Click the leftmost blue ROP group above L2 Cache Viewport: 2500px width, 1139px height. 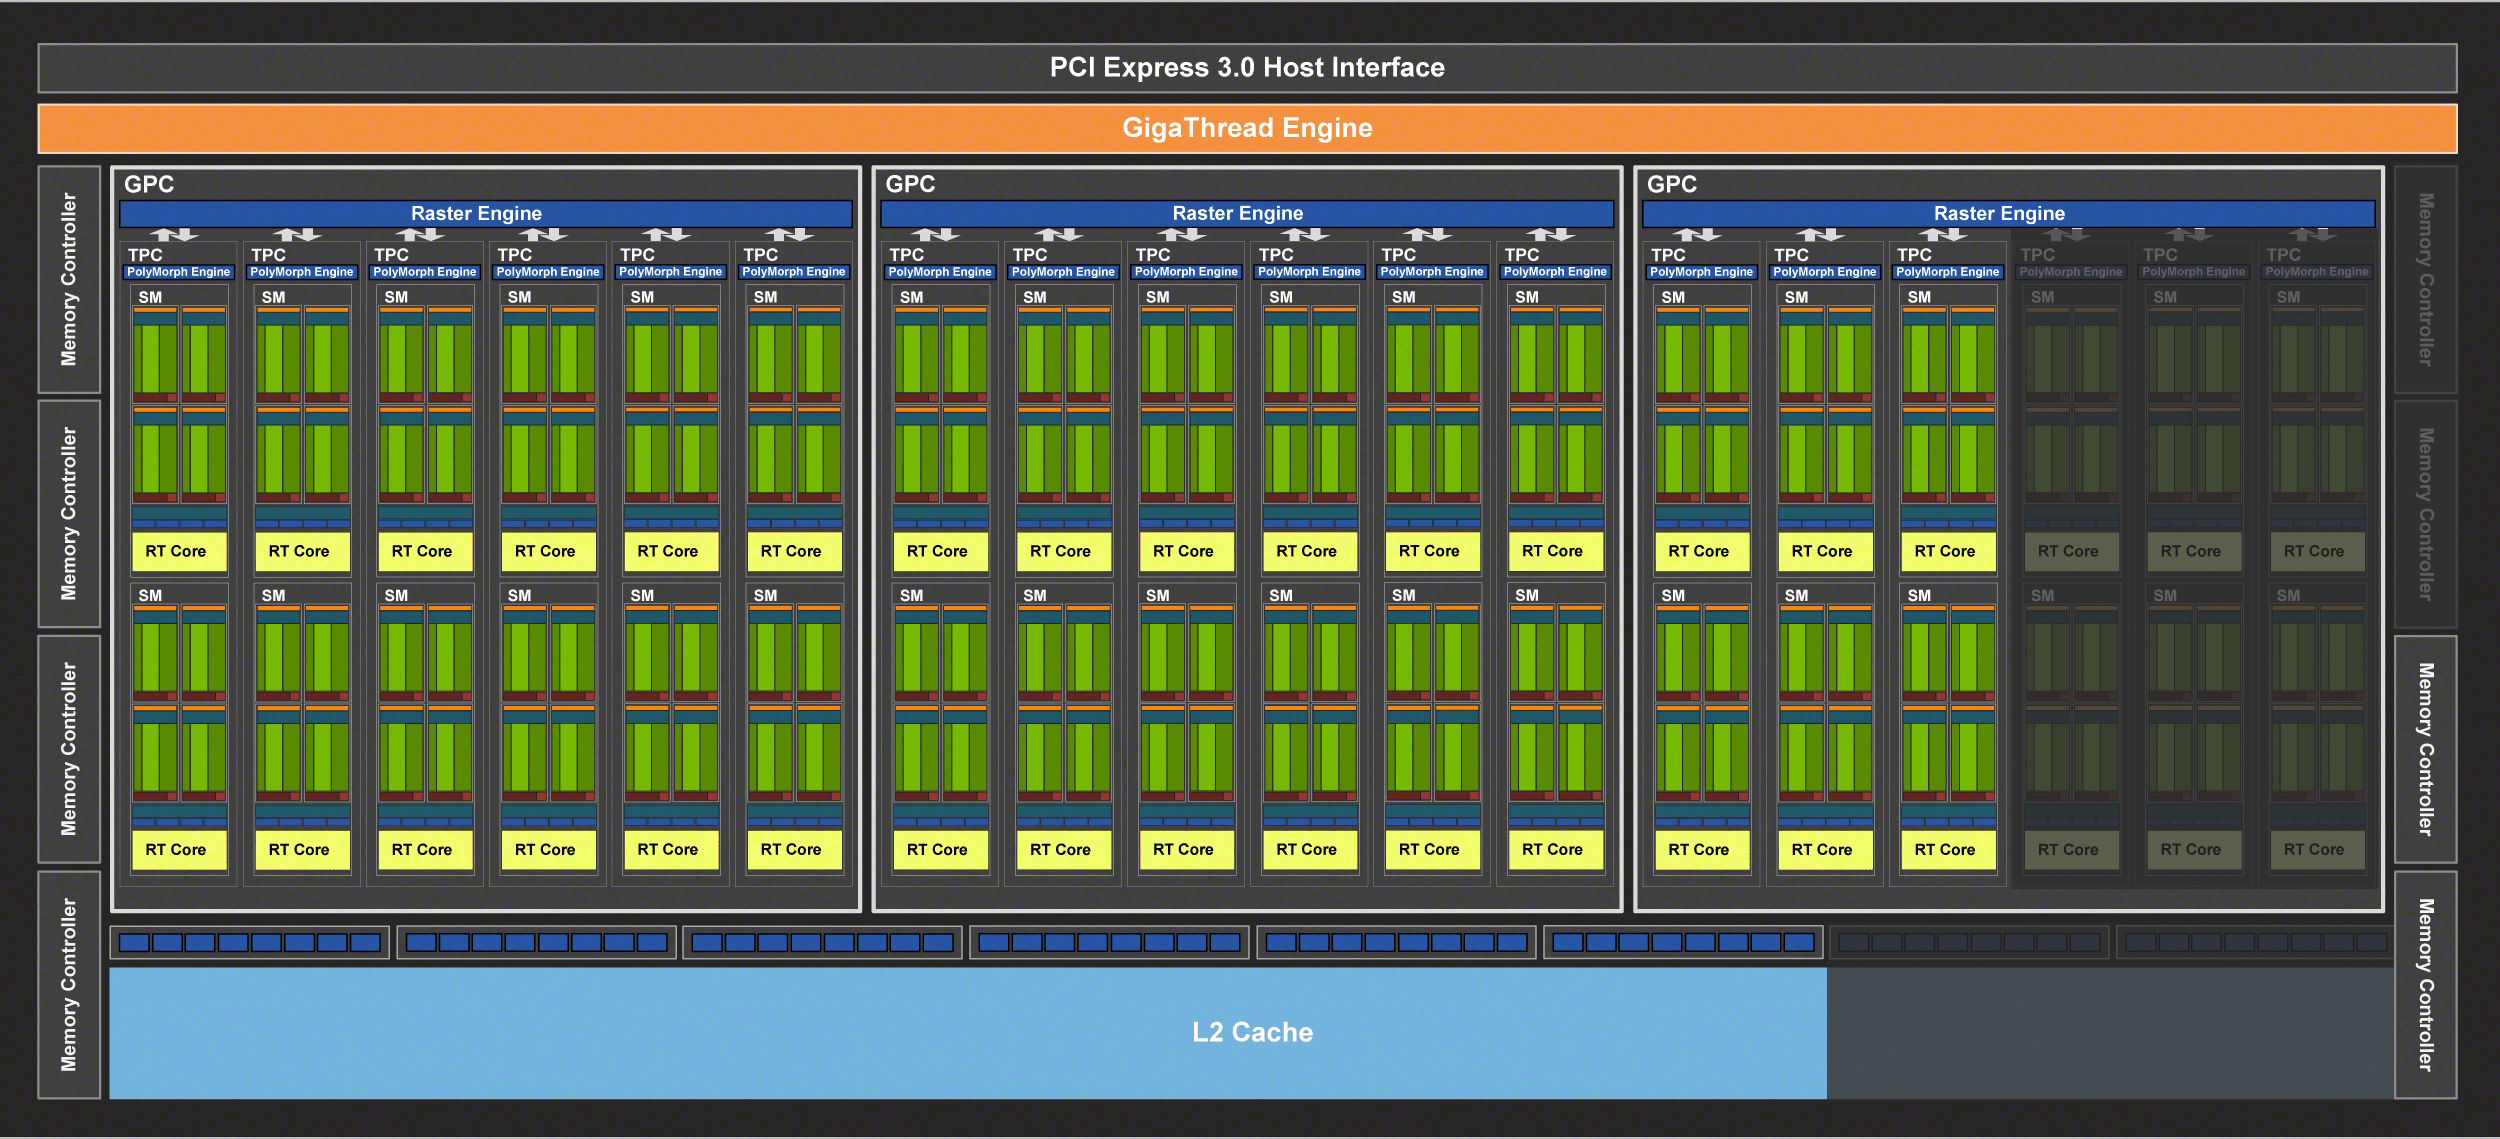(x=249, y=942)
